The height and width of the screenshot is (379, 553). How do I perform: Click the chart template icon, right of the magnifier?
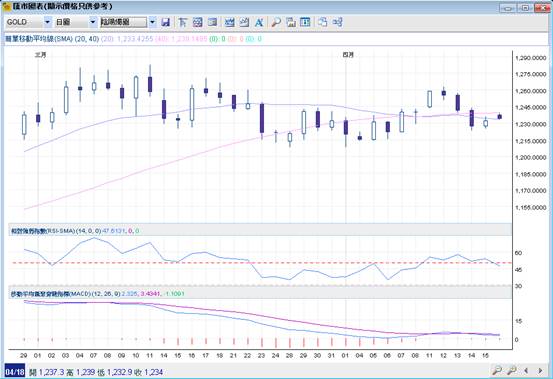click(x=291, y=22)
